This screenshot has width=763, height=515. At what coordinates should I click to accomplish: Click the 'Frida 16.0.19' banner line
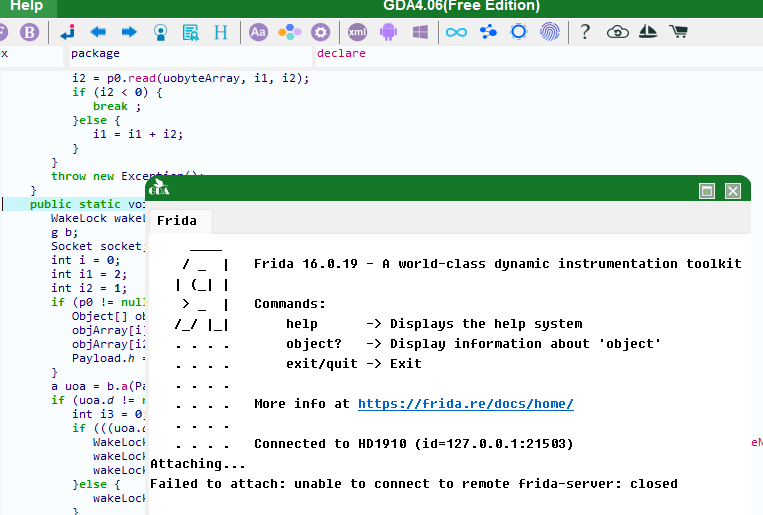click(x=498, y=264)
